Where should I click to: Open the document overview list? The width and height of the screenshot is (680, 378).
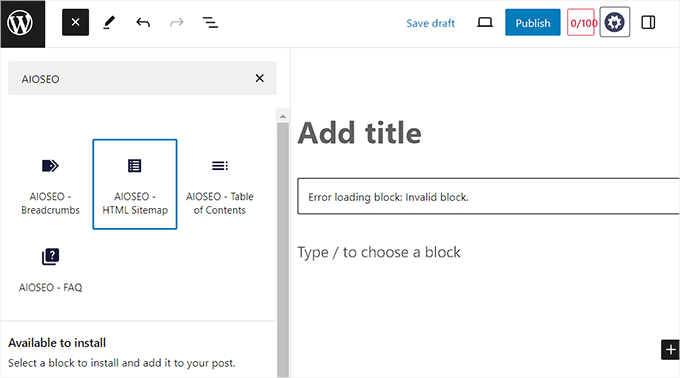click(210, 23)
